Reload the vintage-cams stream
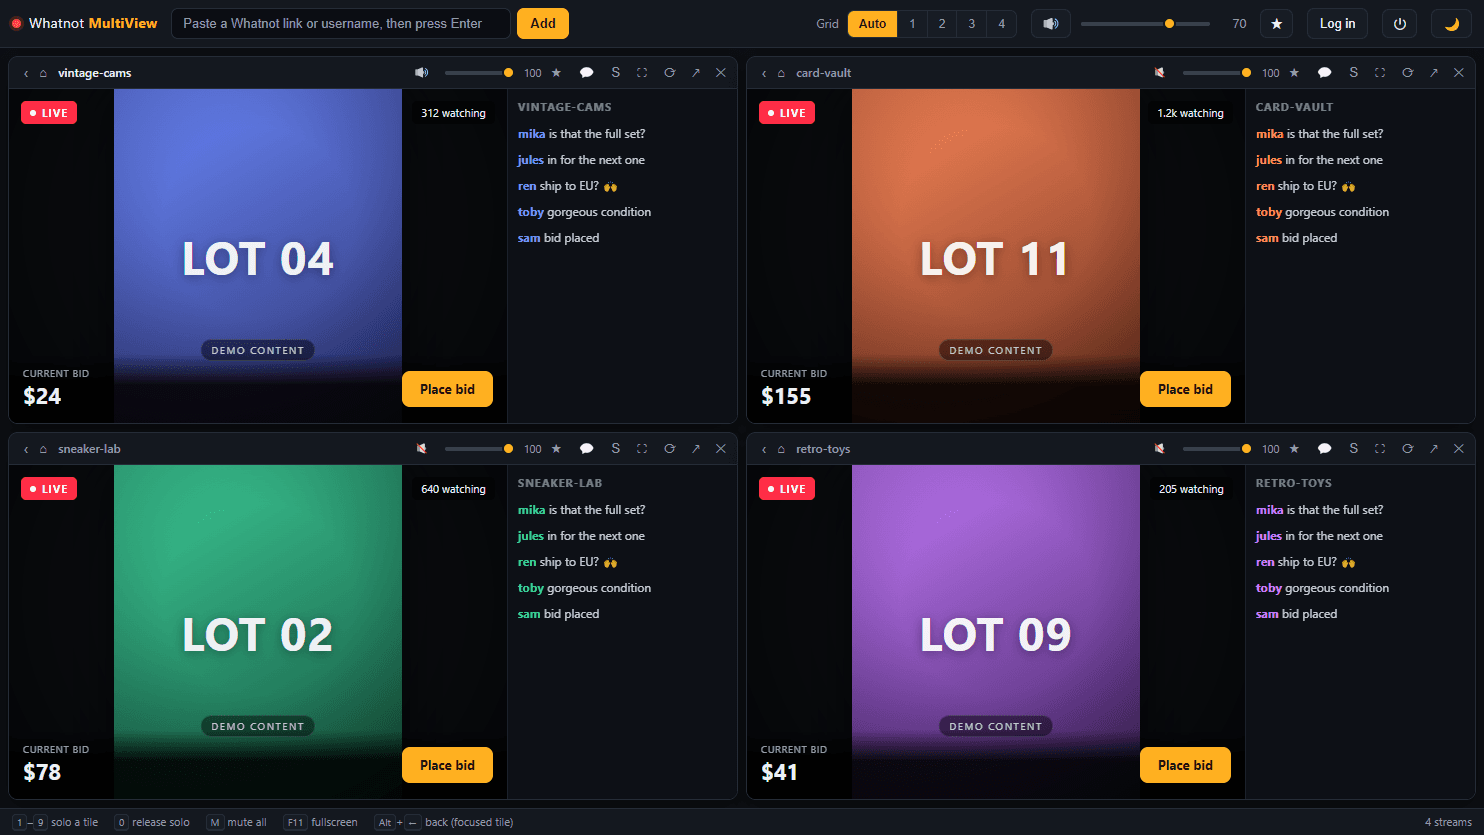Screen dimensions: 1484x835 (669, 73)
